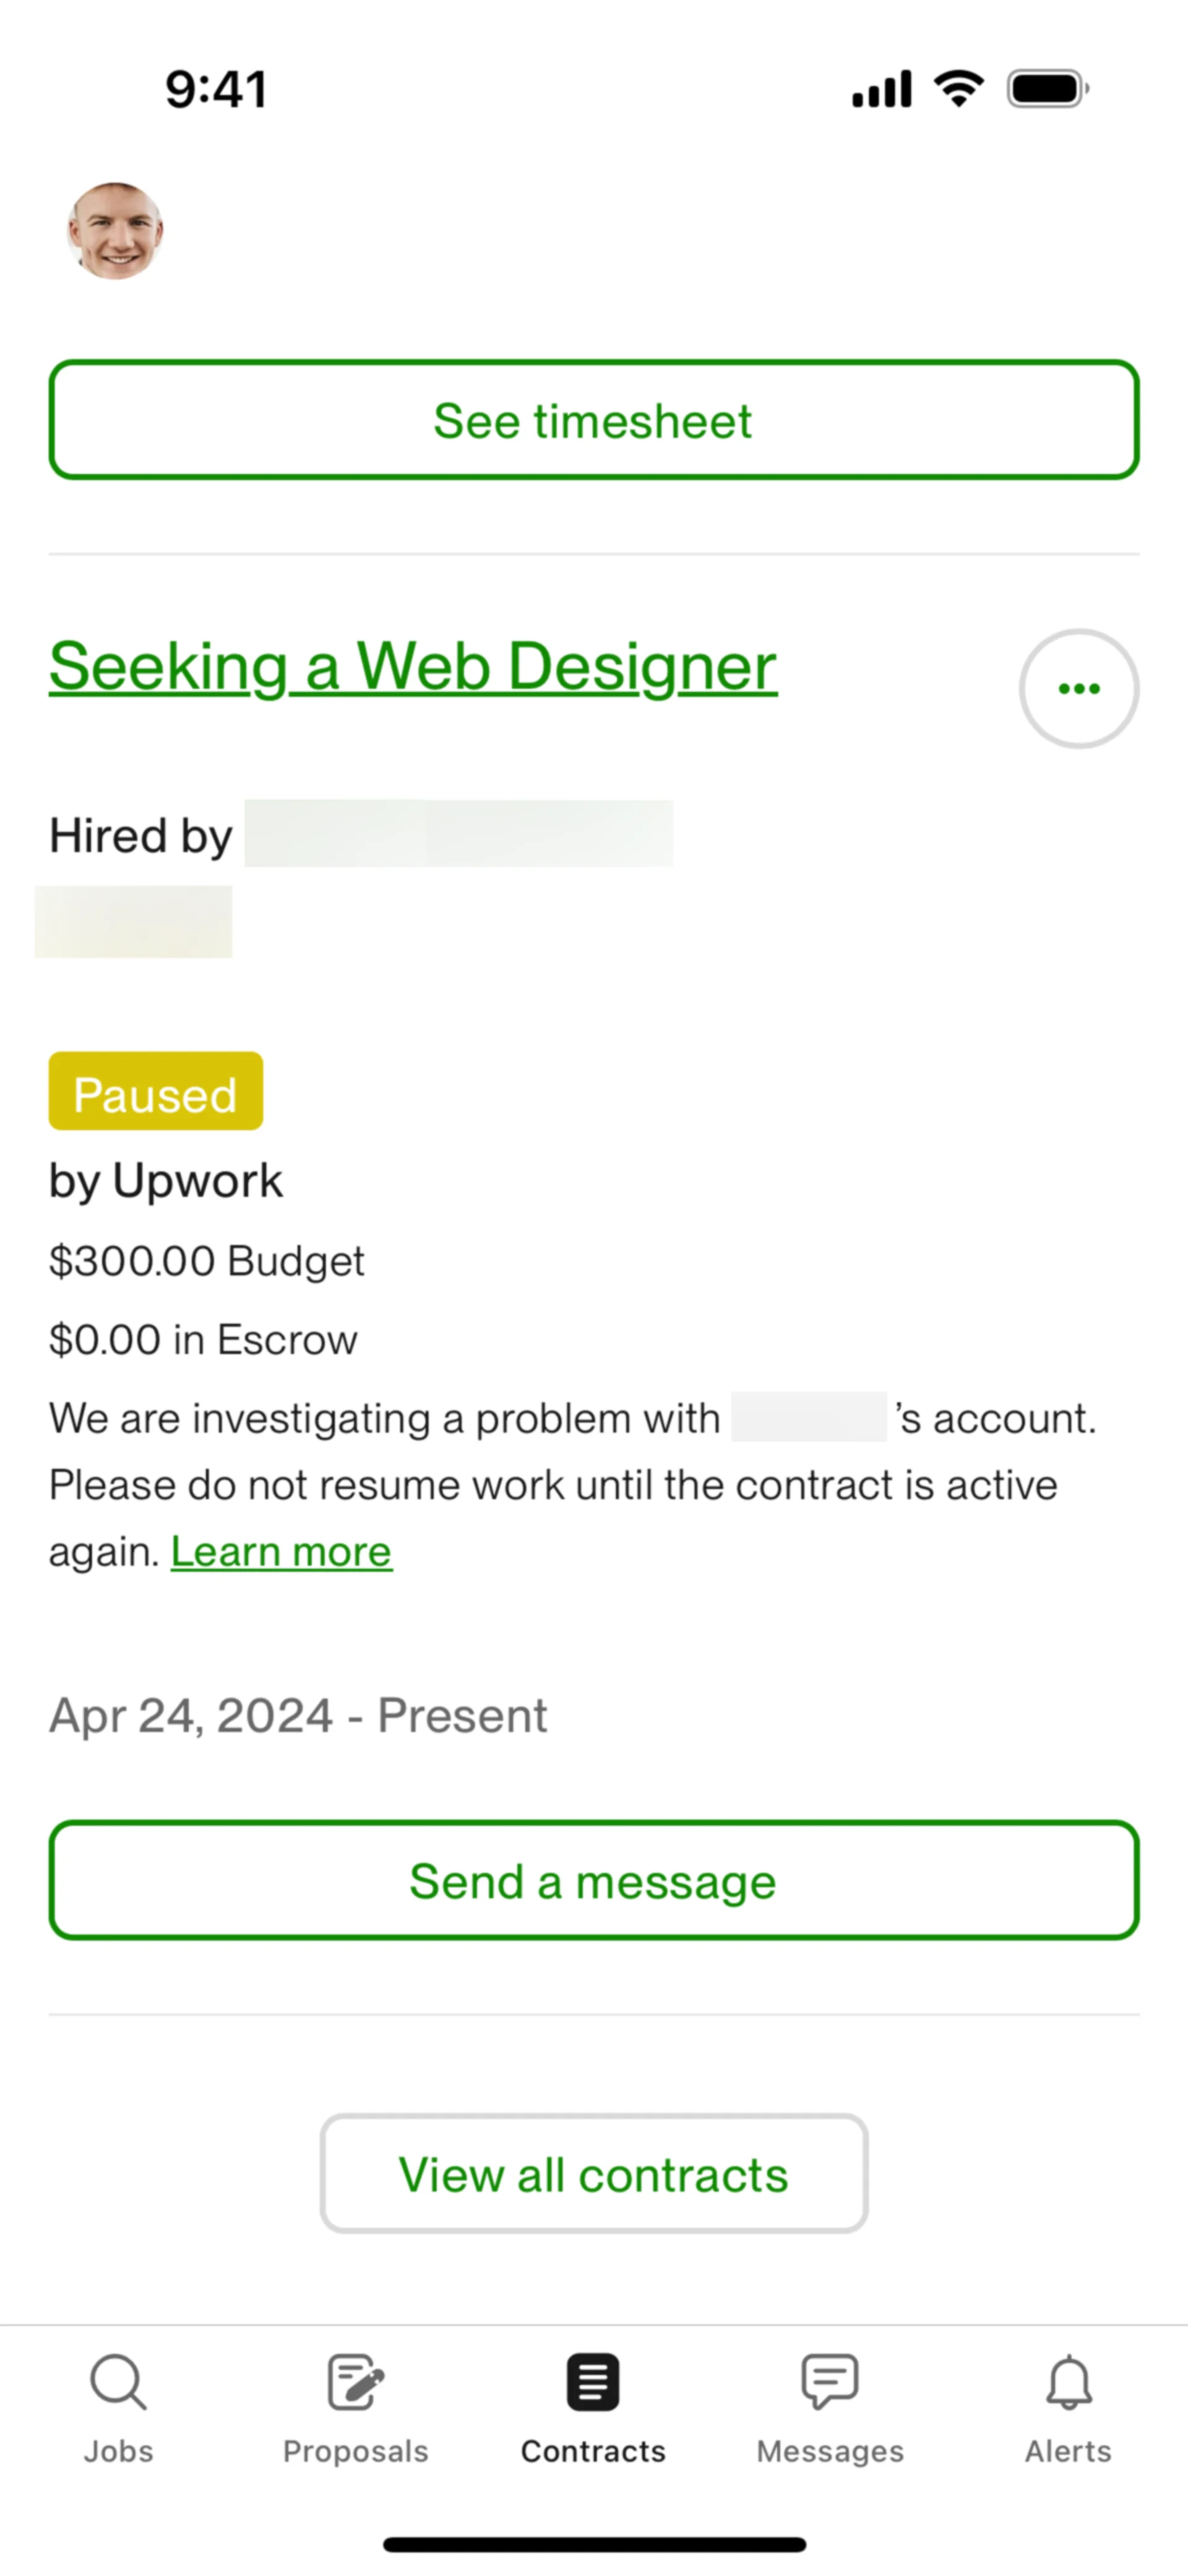Tap the Learn more link
The height and width of the screenshot is (2576, 1188).
(x=281, y=1552)
